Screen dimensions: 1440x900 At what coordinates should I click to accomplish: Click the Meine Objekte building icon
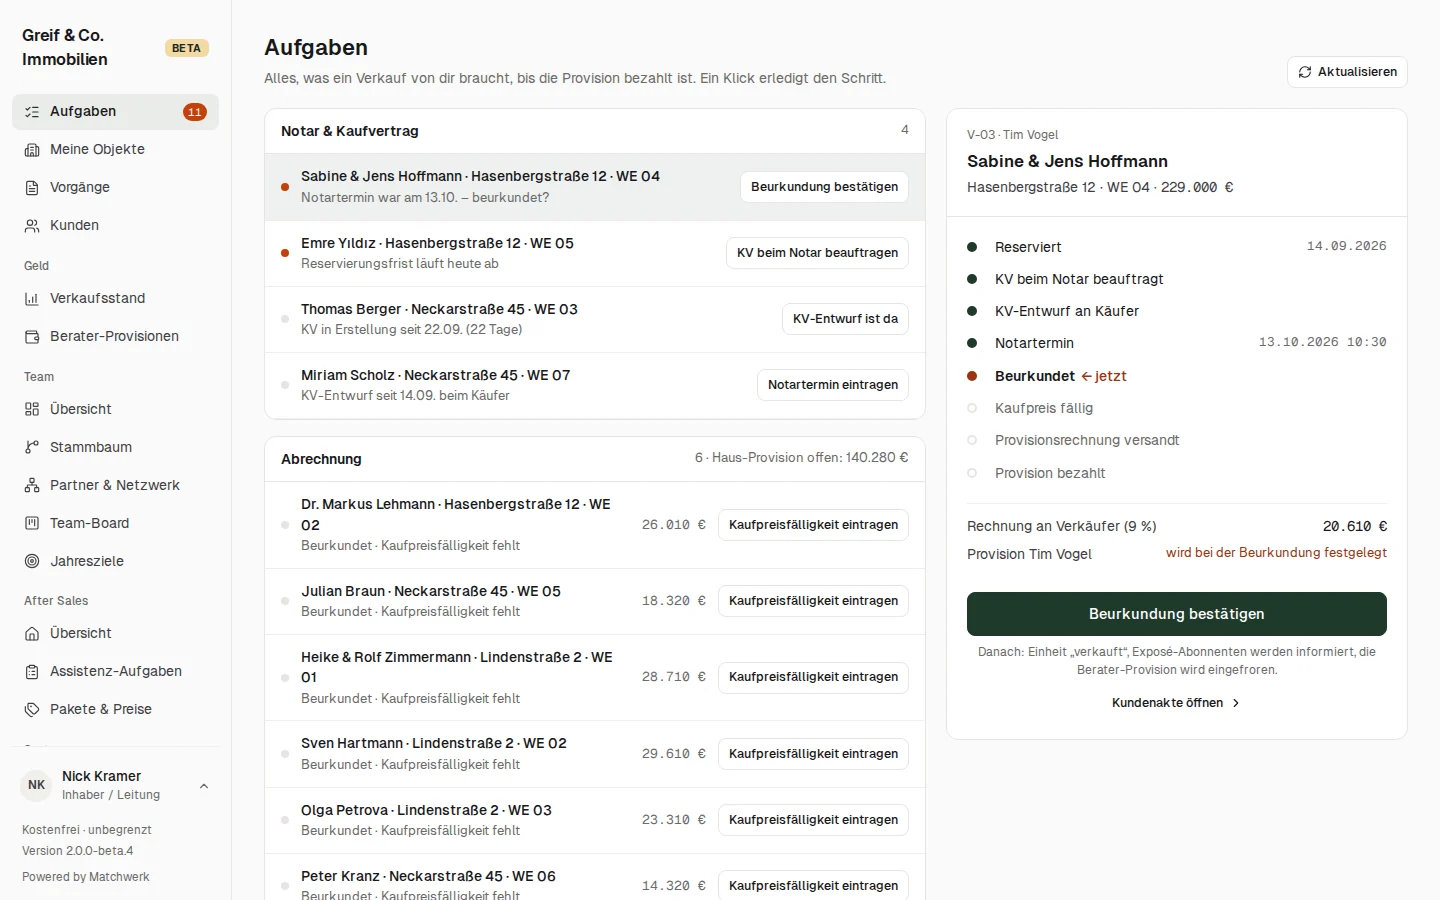[32, 150]
